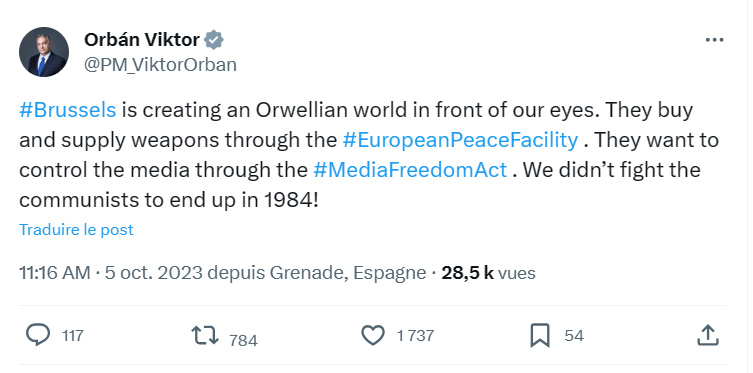Click the Orbán Viktor display name
Viewport: 753px width, 373px height.
point(142,40)
